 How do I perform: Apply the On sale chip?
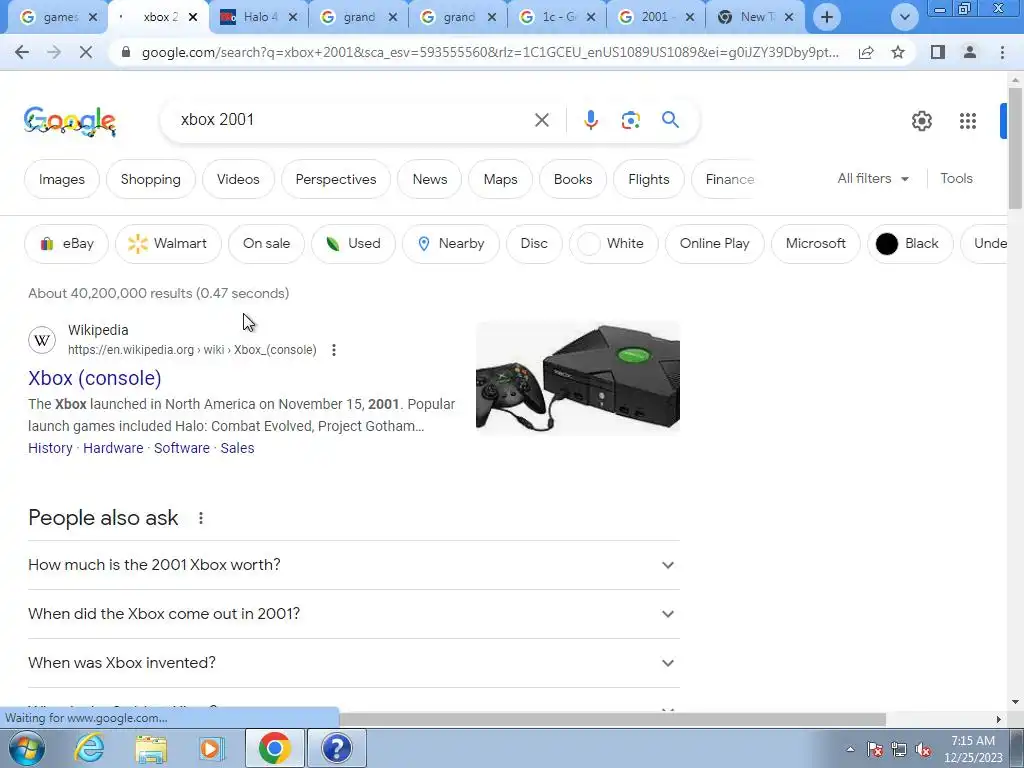(x=266, y=244)
